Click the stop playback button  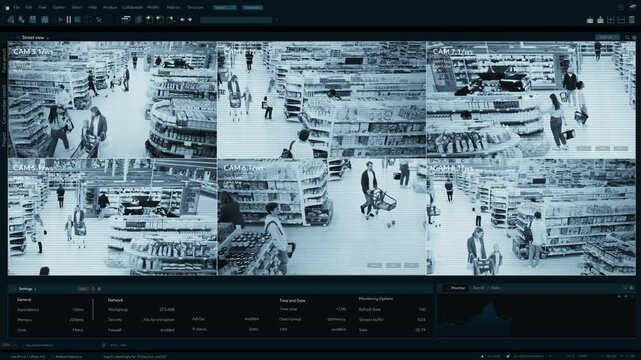click(78, 19)
